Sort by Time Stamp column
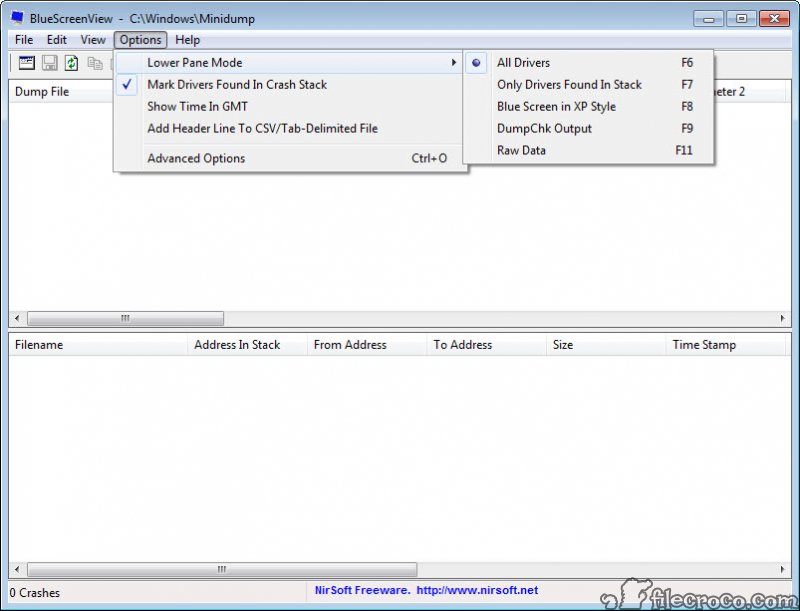Screen dimensions: 800x611 pos(726,345)
